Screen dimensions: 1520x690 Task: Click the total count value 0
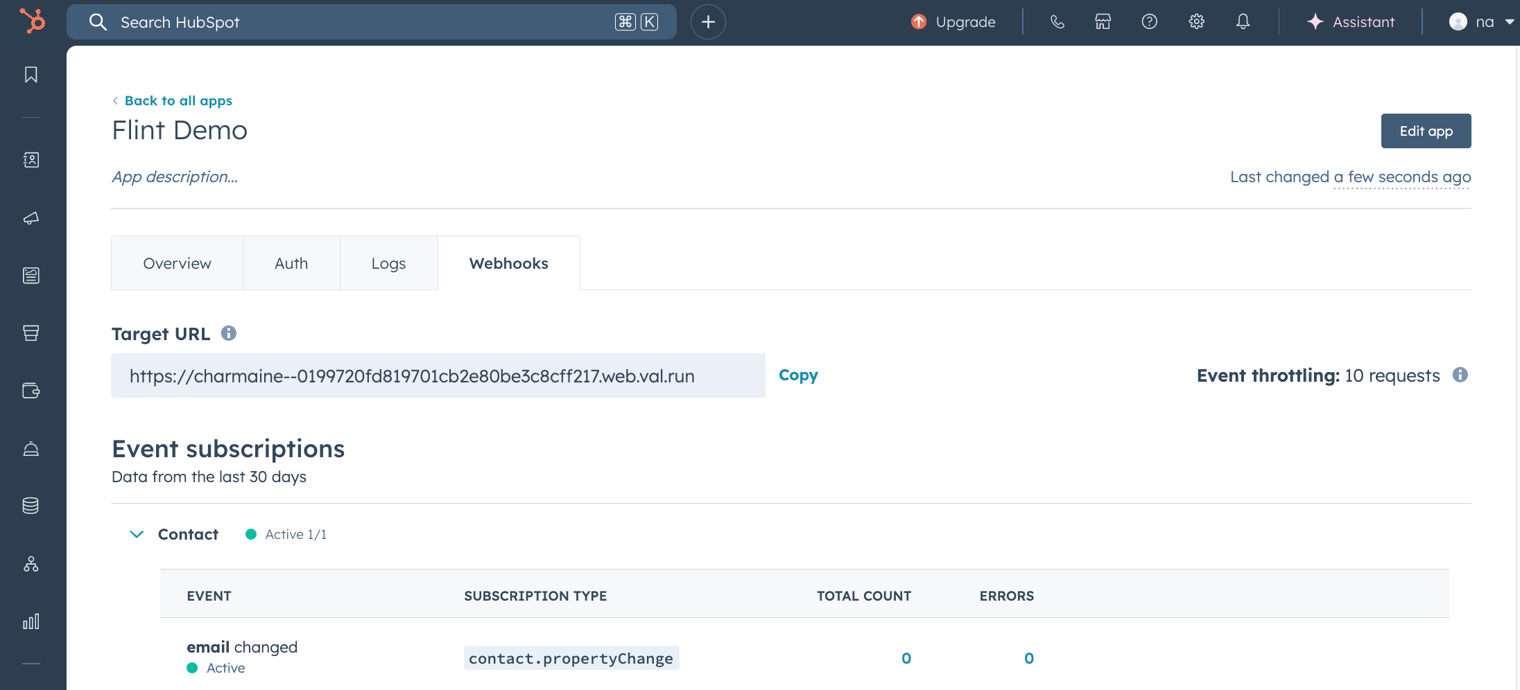coord(906,658)
